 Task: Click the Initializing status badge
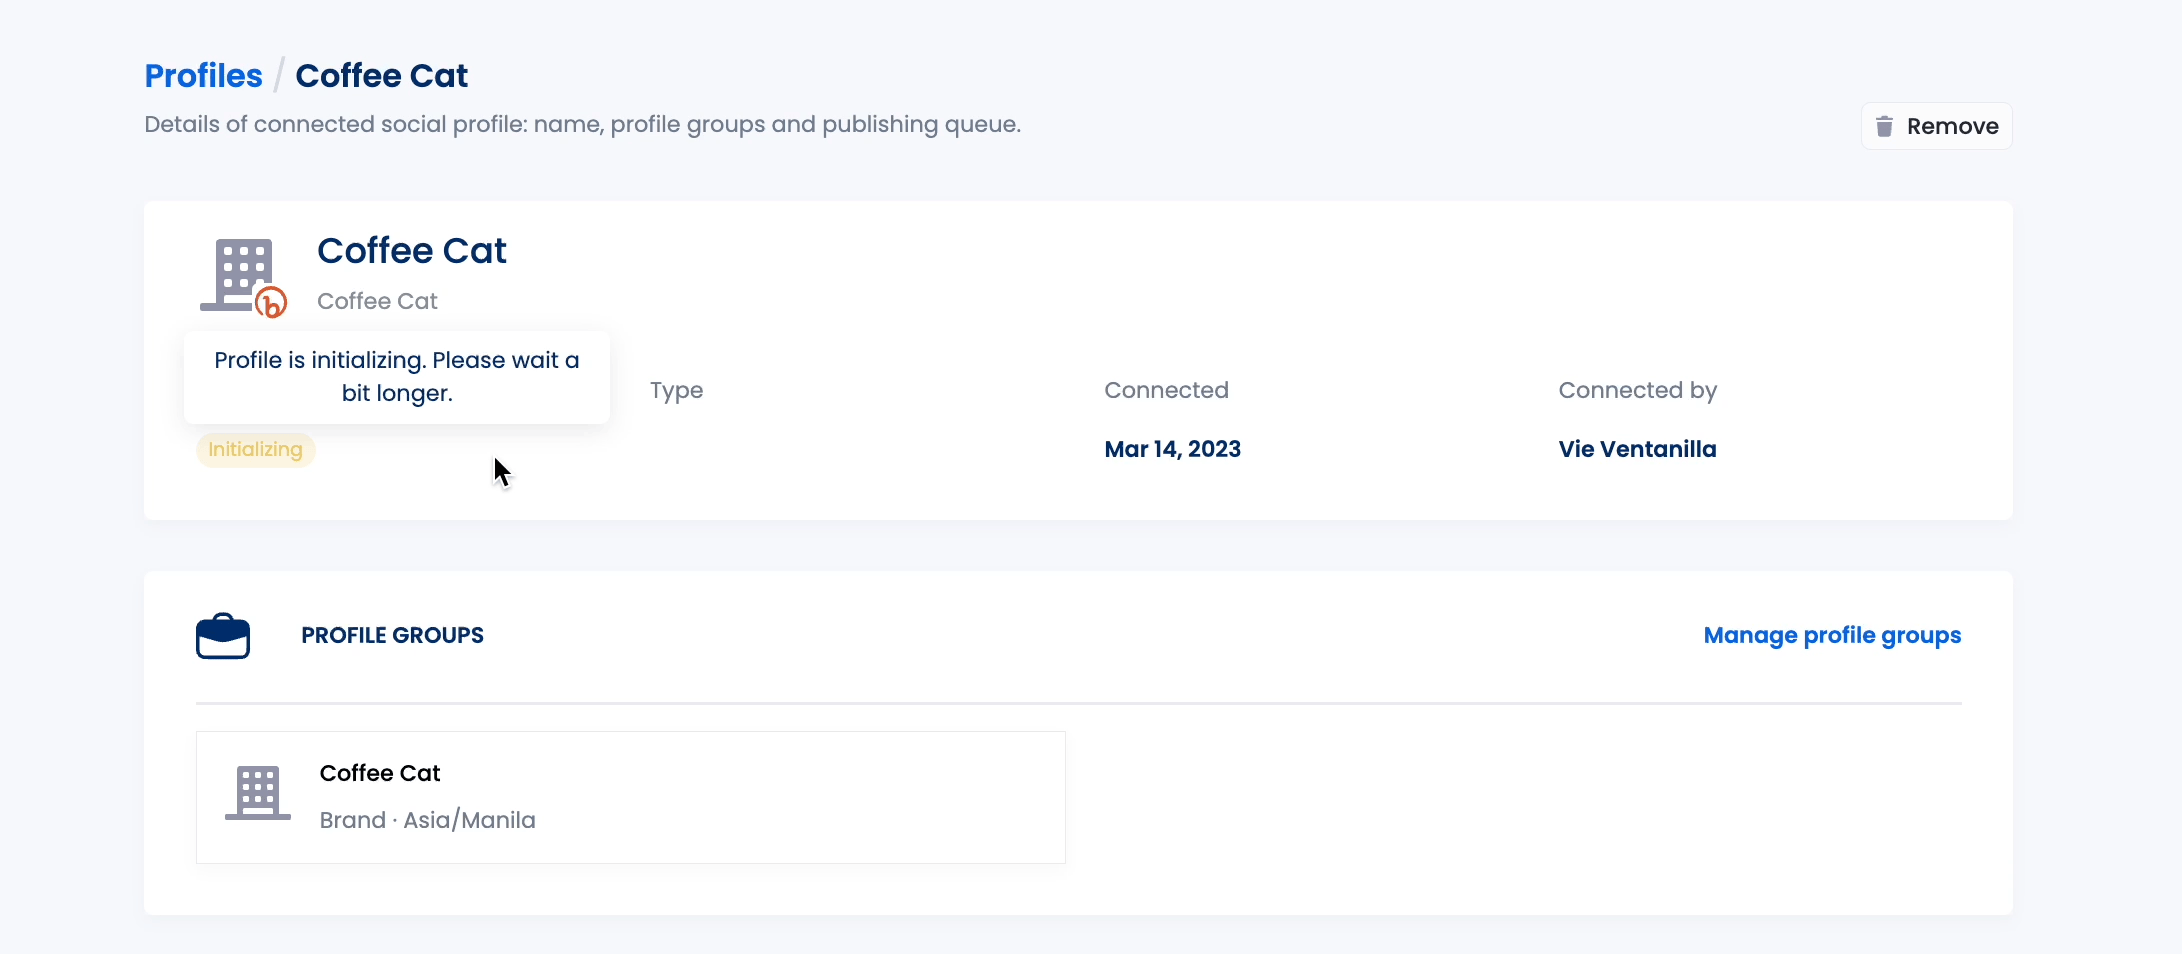255,450
